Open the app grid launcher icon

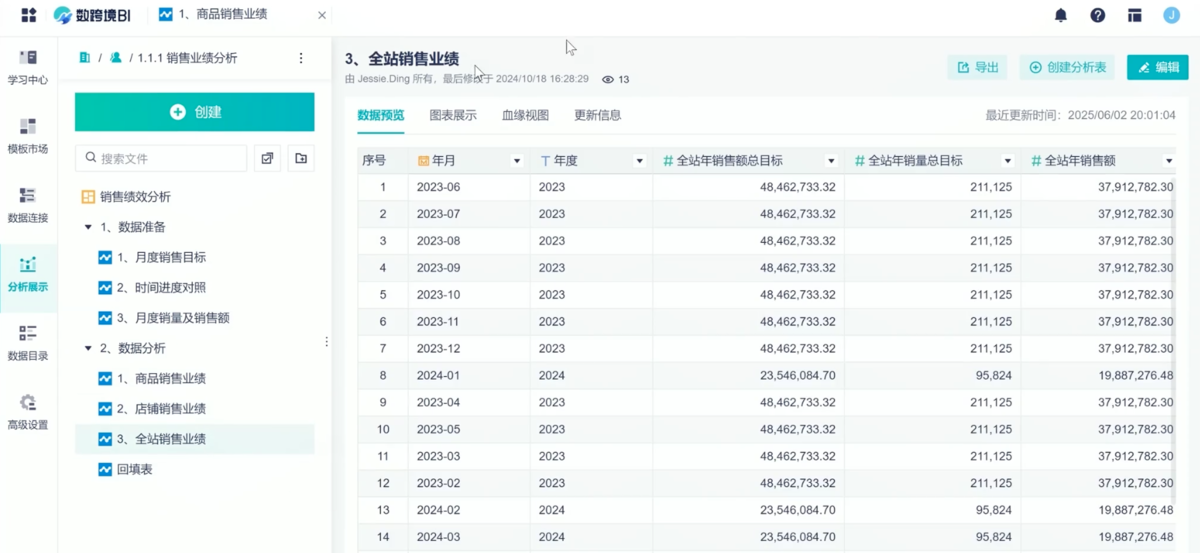pyautogui.click(x=28, y=15)
